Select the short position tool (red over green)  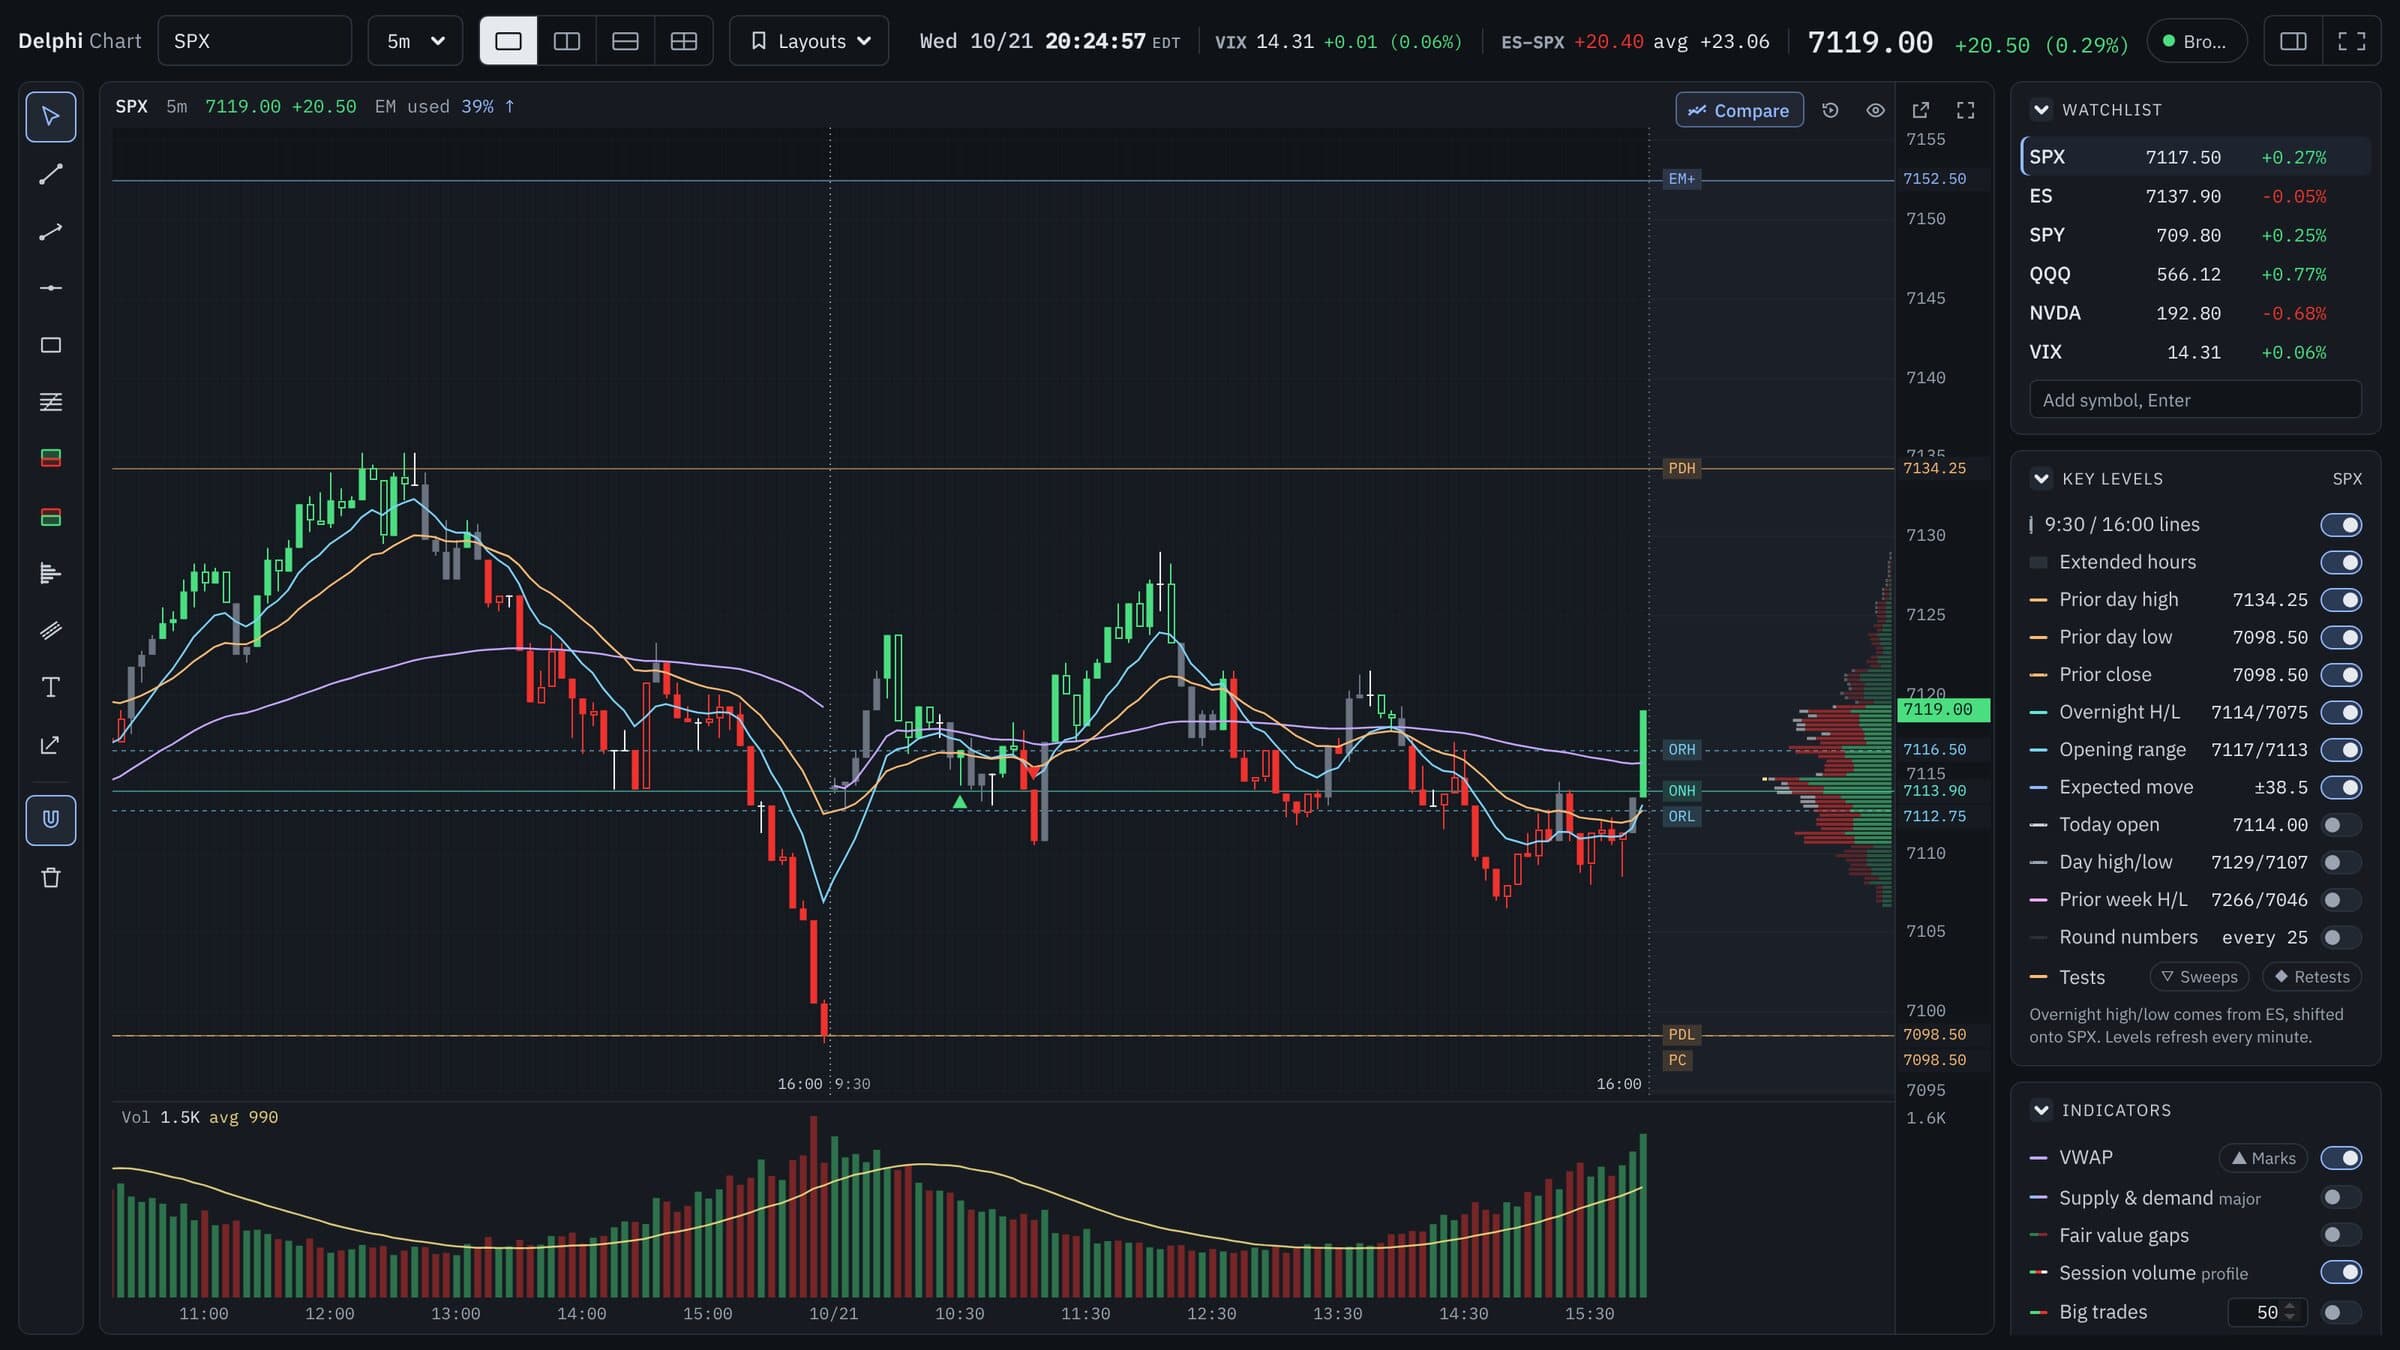[x=50, y=517]
